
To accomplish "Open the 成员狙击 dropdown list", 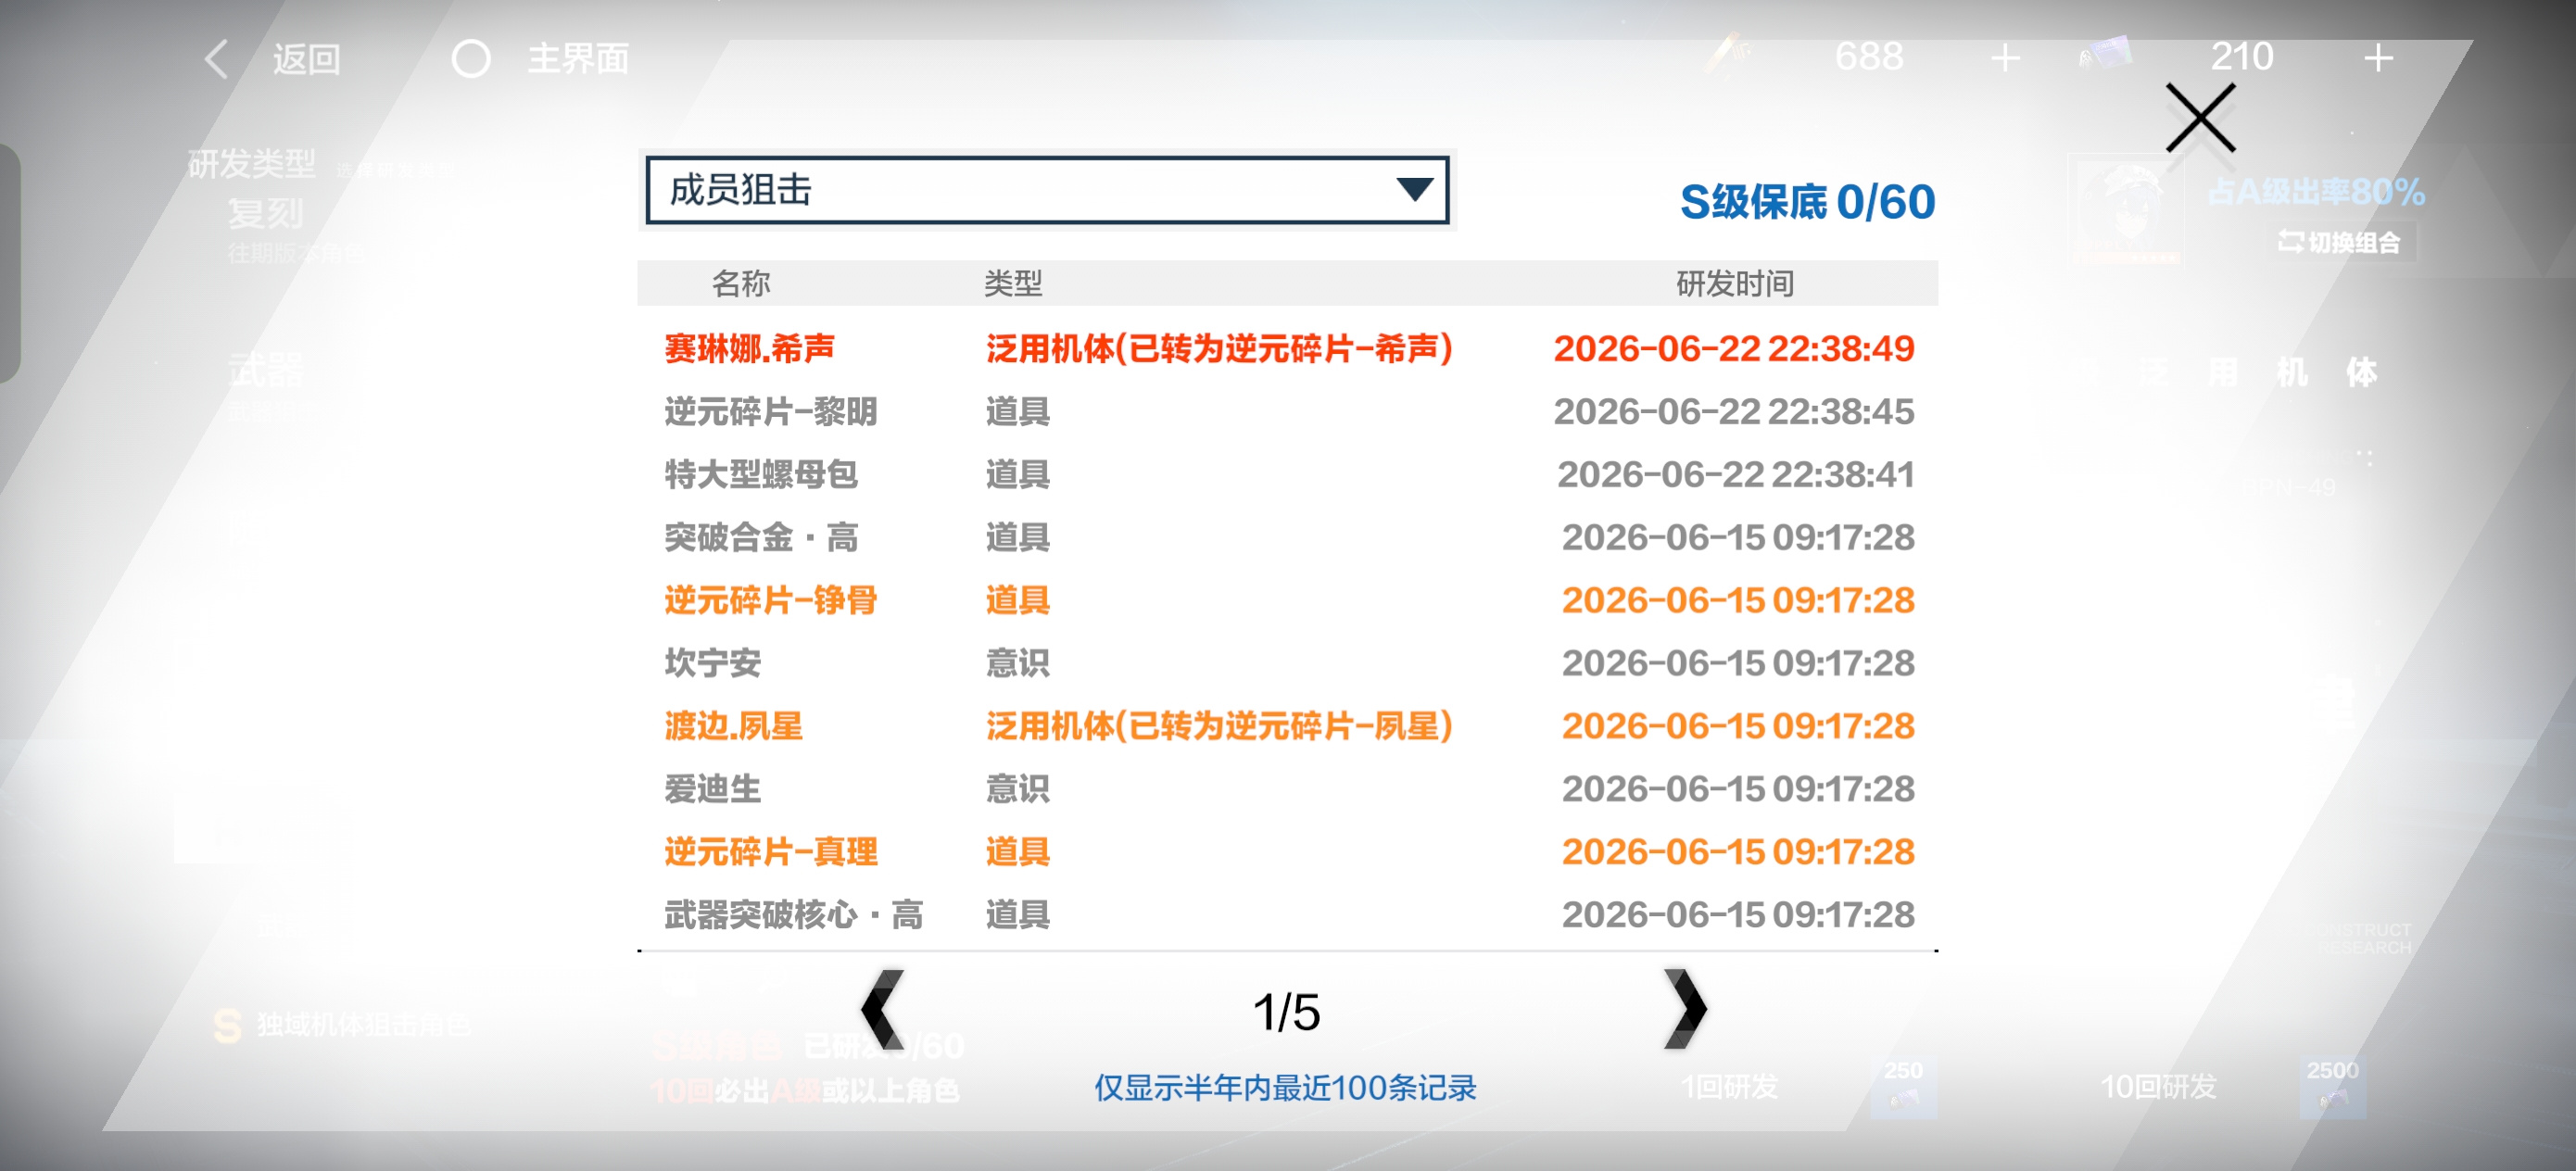I will click(x=1047, y=190).
